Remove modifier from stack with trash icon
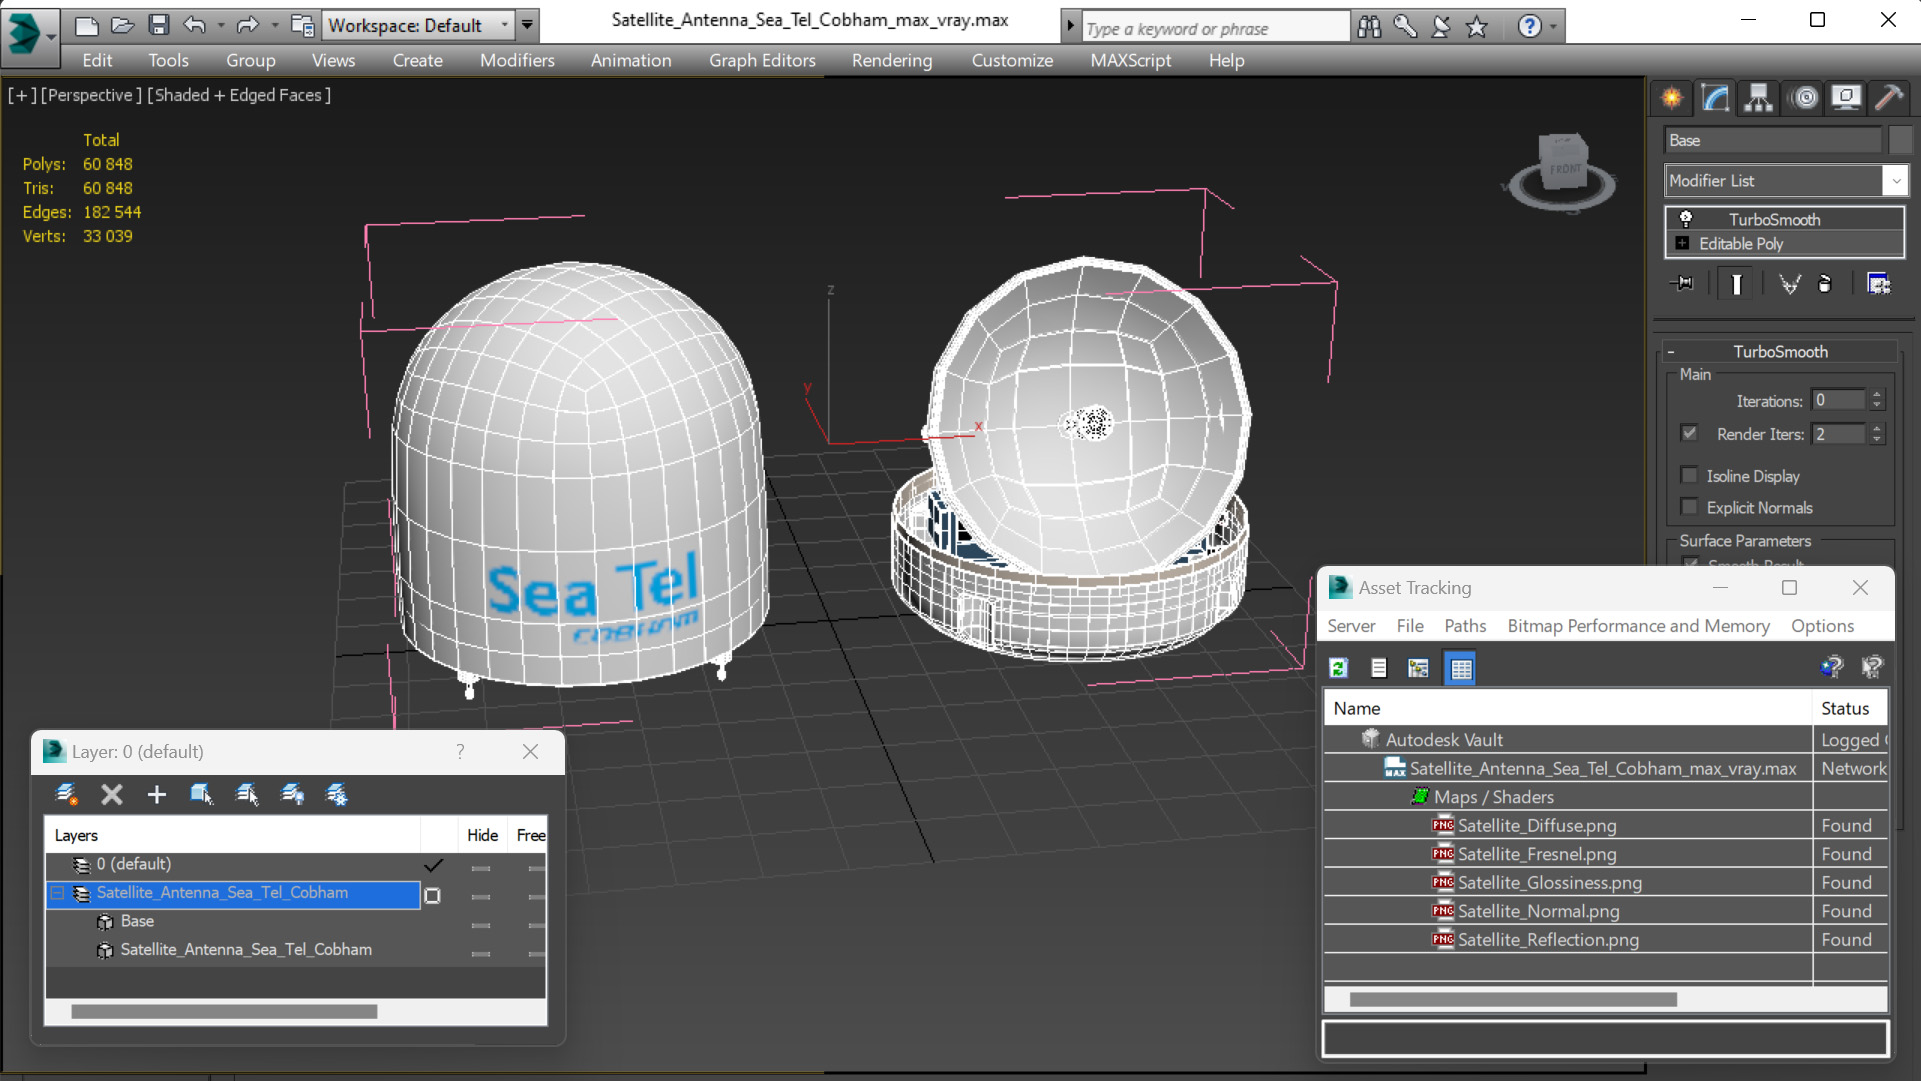 pyautogui.click(x=1825, y=284)
